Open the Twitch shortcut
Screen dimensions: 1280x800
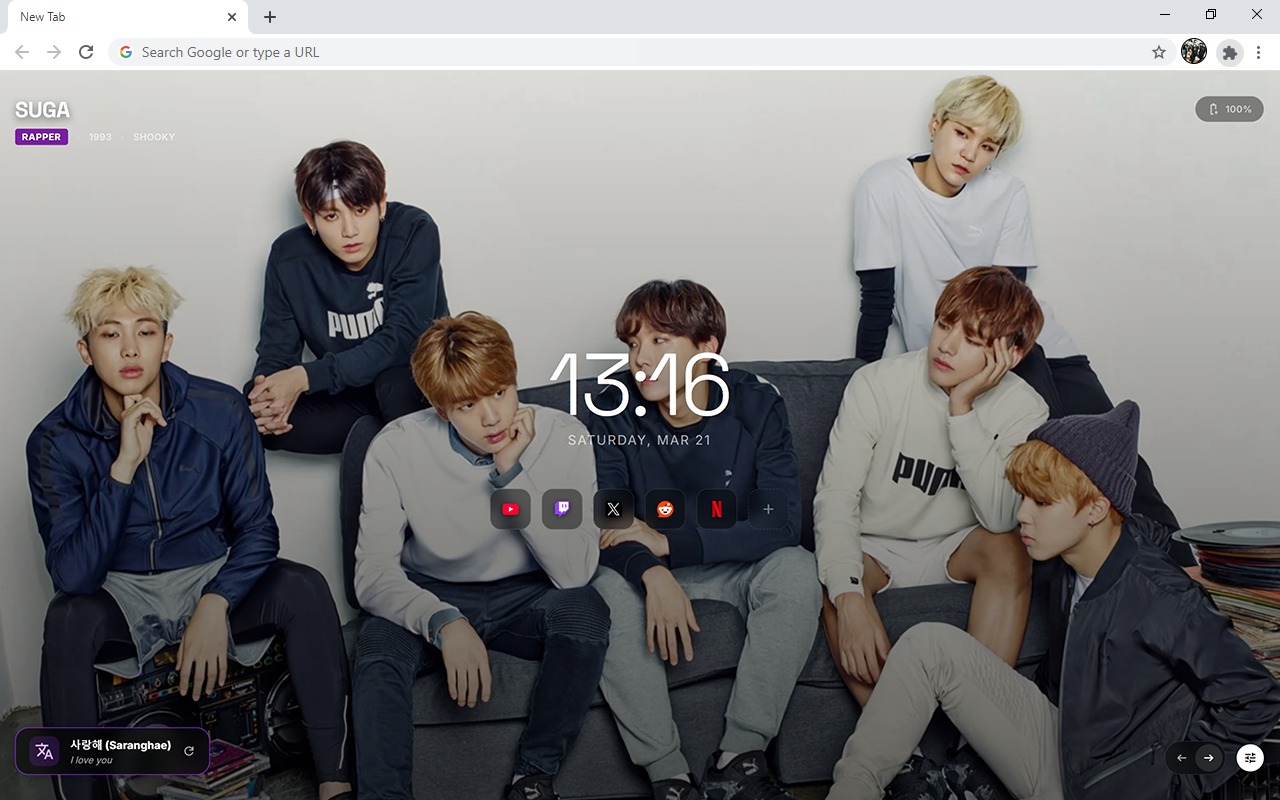[562, 509]
